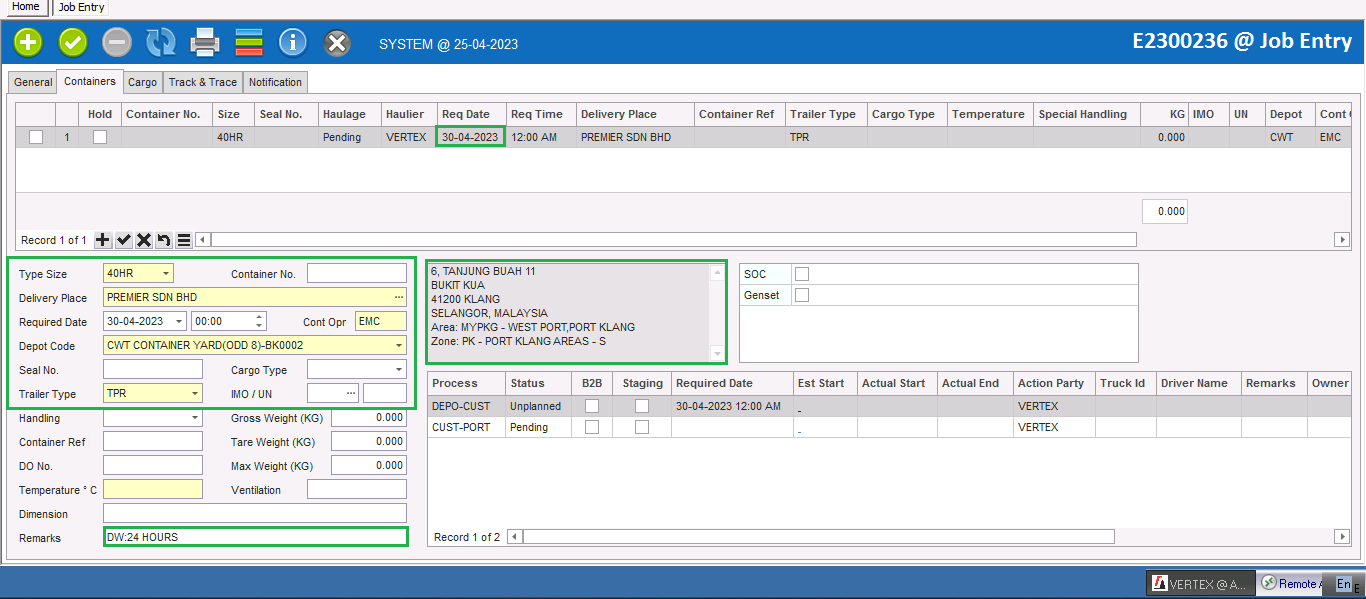Enable the Genset checkbox
Screen dimensions: 1366x599
[x=802, y=295]
